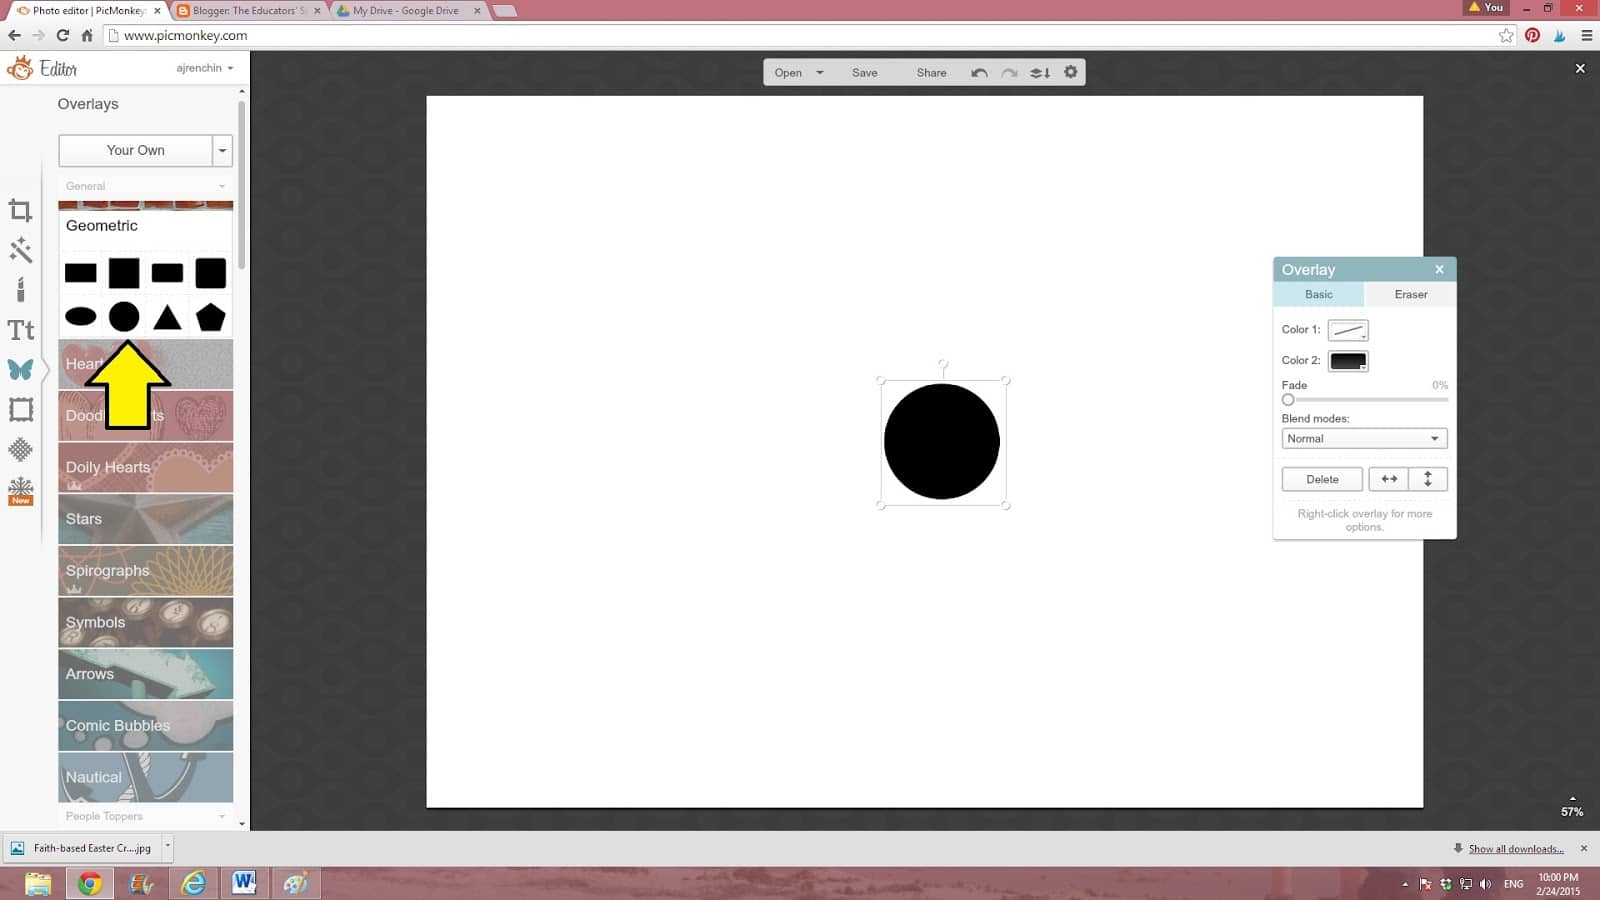Select the Text tool icon
The width and height of the screenshot is (1600, 900).
(20, 330)
